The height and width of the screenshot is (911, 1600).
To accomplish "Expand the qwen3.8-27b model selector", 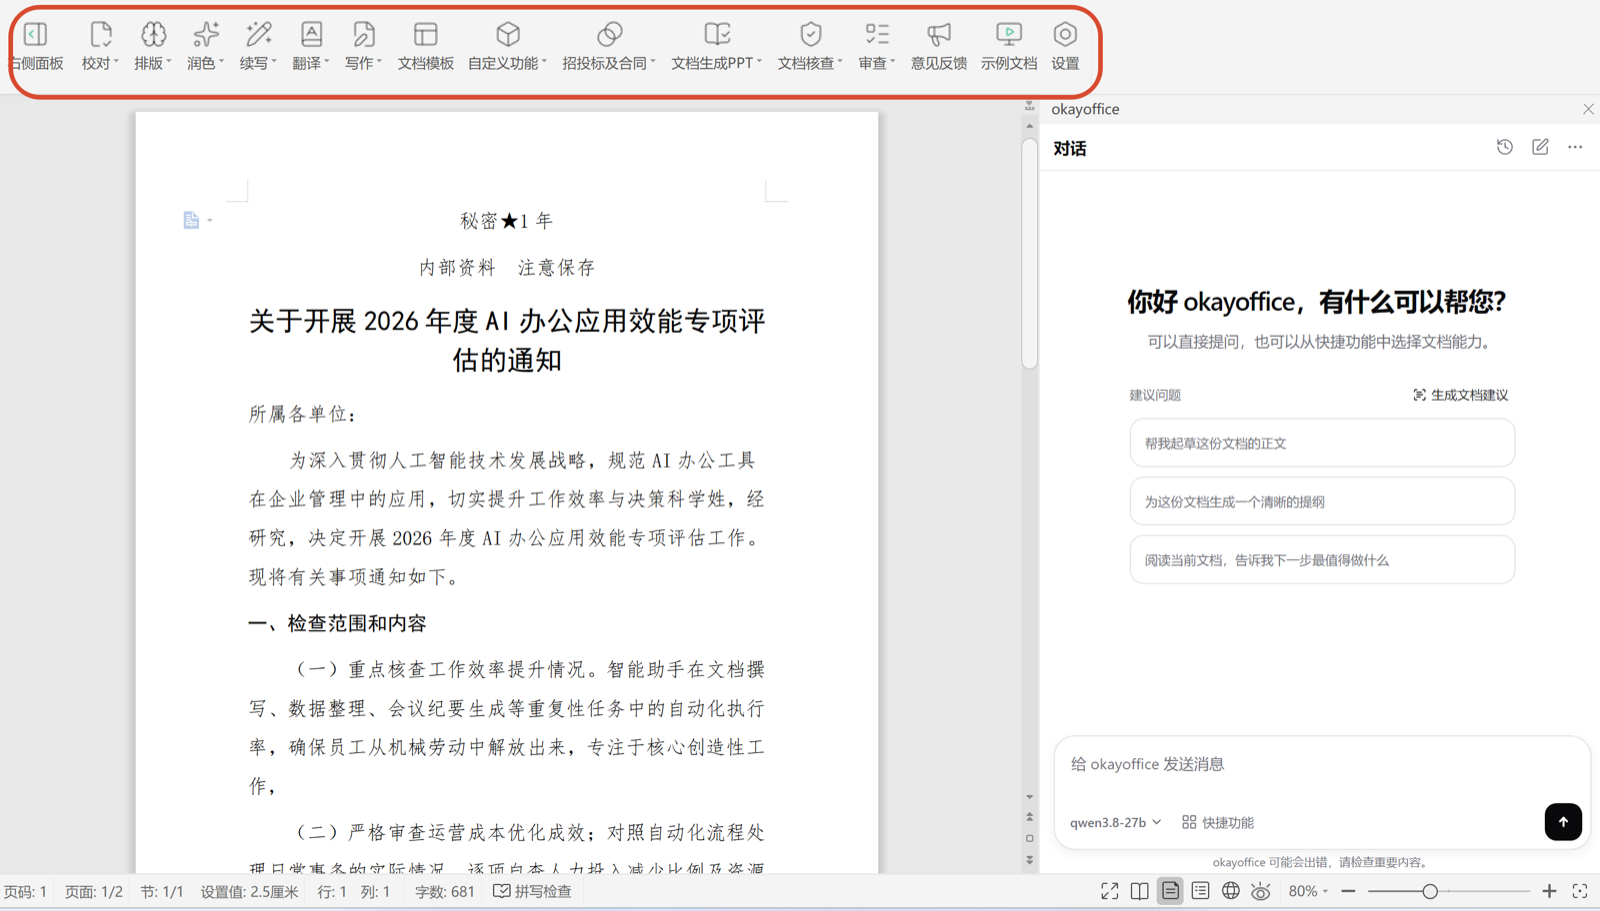I will coord(1115,822).
